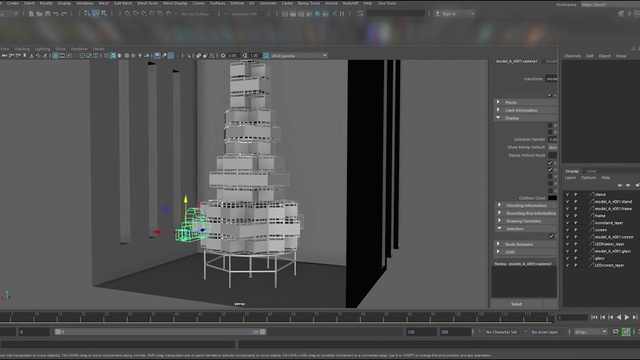Click the New Scene icon
Image resolution: width=640 pixels, height=360 pixels.
coord(31,14)
